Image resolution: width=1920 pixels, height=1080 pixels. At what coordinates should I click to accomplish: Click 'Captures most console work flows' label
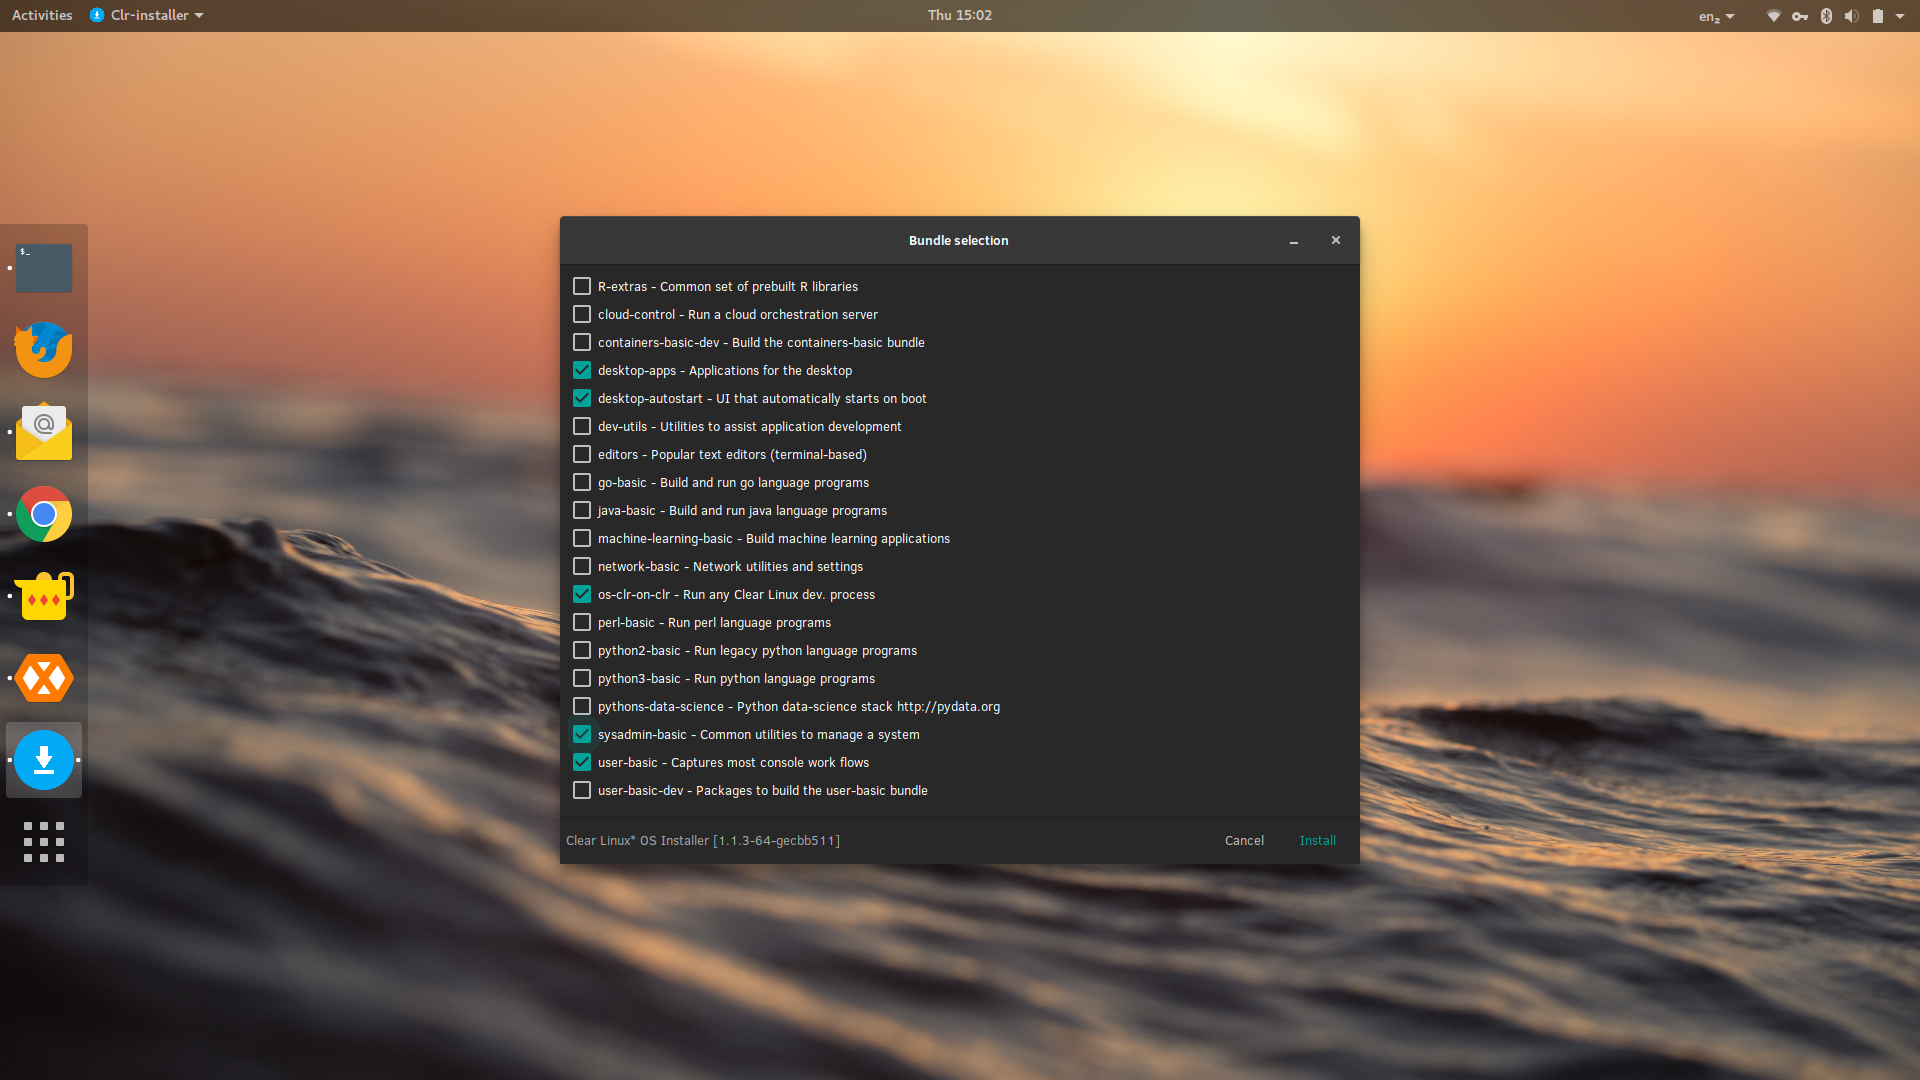770,763
